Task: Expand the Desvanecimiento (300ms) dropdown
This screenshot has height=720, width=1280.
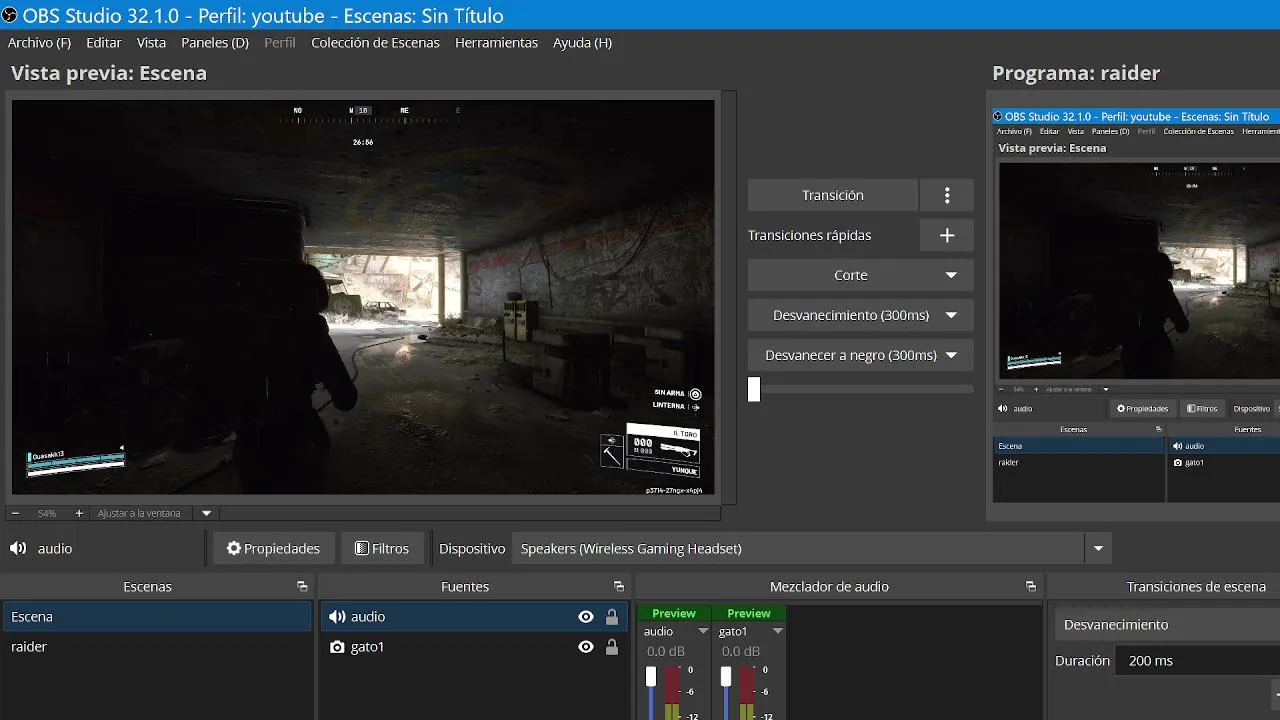Action: 951,315
